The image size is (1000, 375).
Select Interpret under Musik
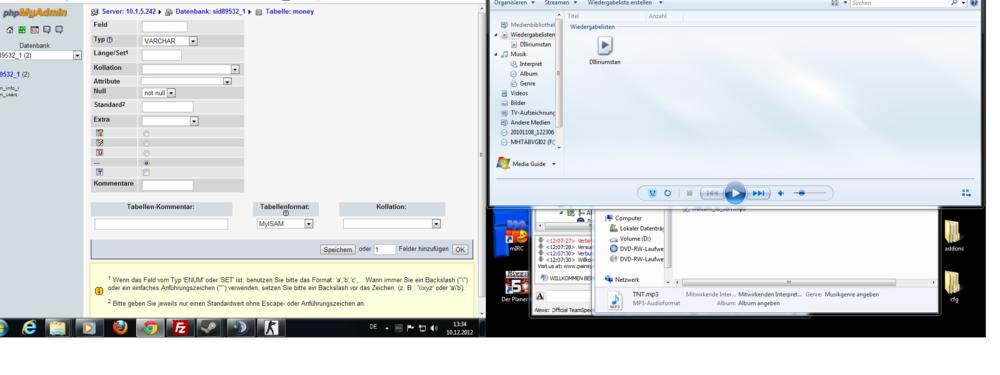[x=531, y=64]
